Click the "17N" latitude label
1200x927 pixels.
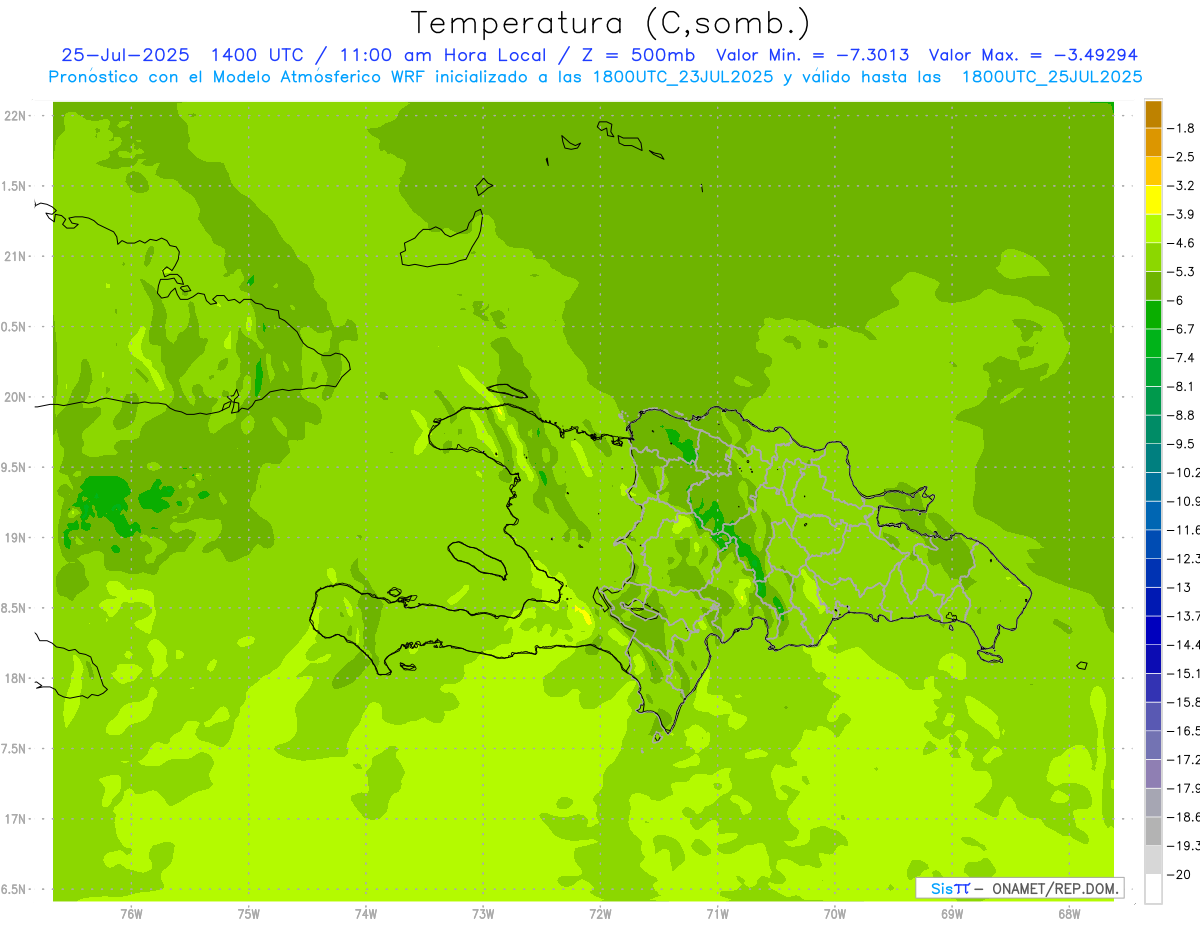point(16,820)
